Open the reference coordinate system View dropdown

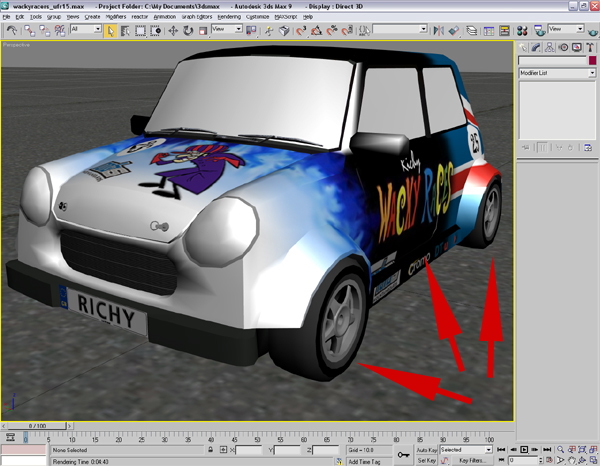(x=227, y=29)
